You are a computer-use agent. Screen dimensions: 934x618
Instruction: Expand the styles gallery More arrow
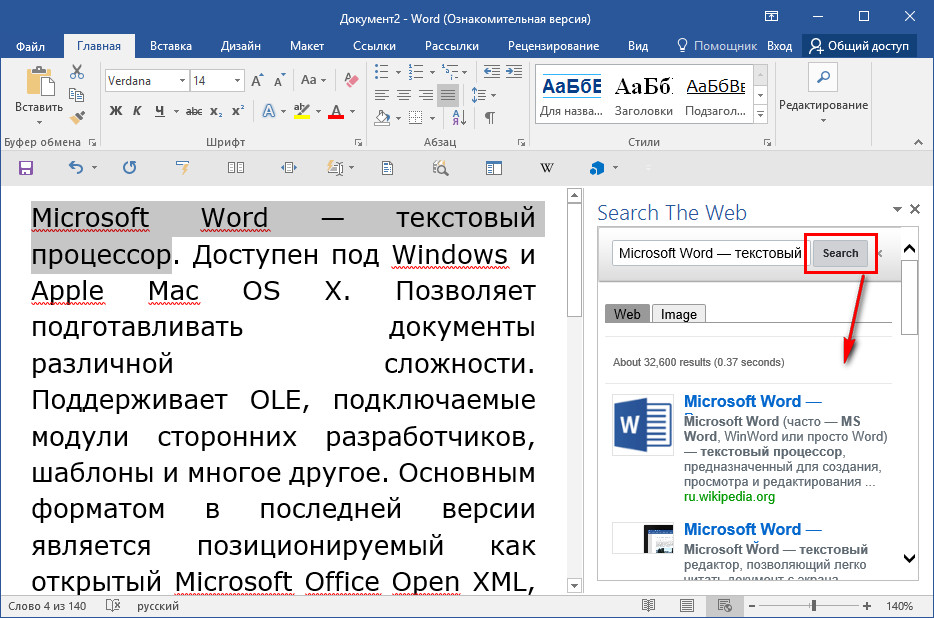[x=761, y=113]
